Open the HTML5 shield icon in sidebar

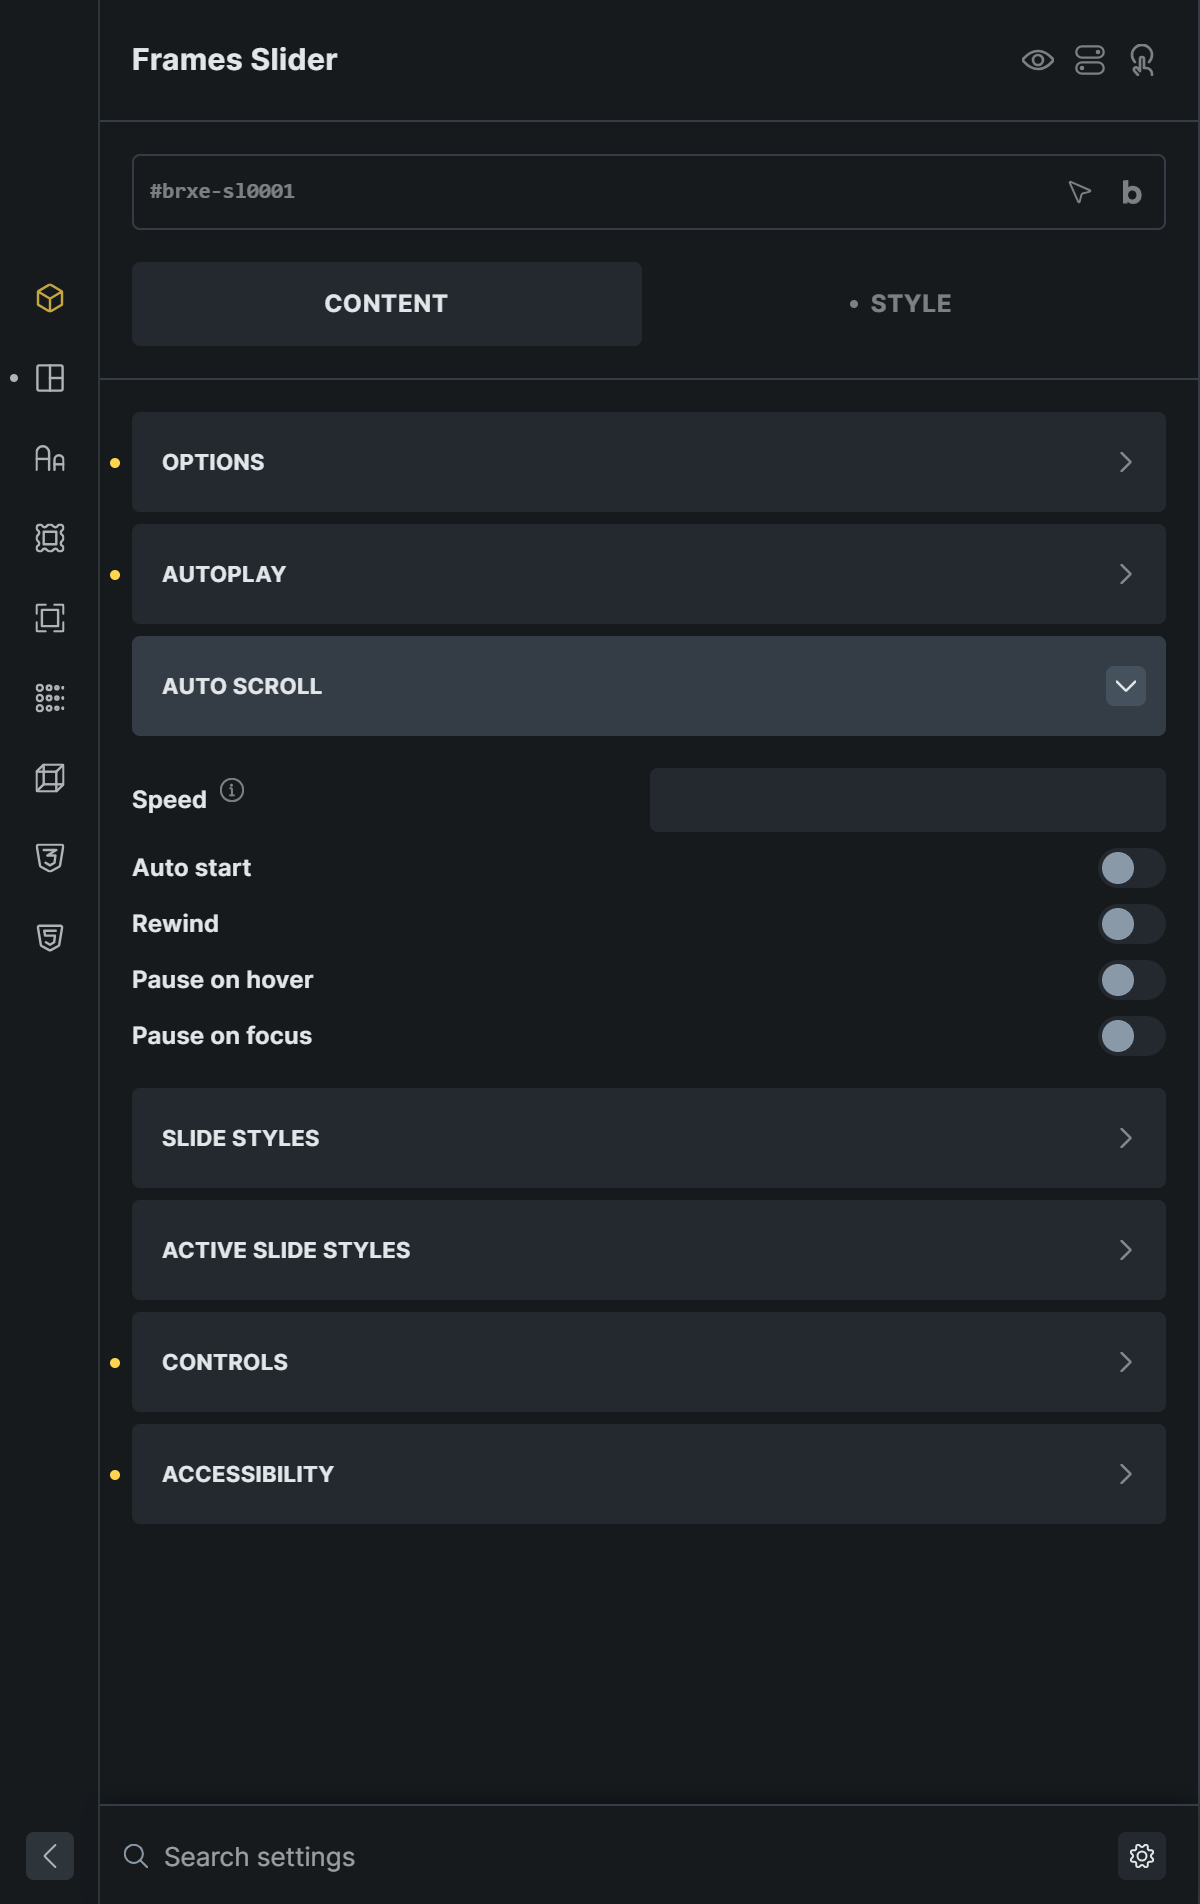pos(50,938)
